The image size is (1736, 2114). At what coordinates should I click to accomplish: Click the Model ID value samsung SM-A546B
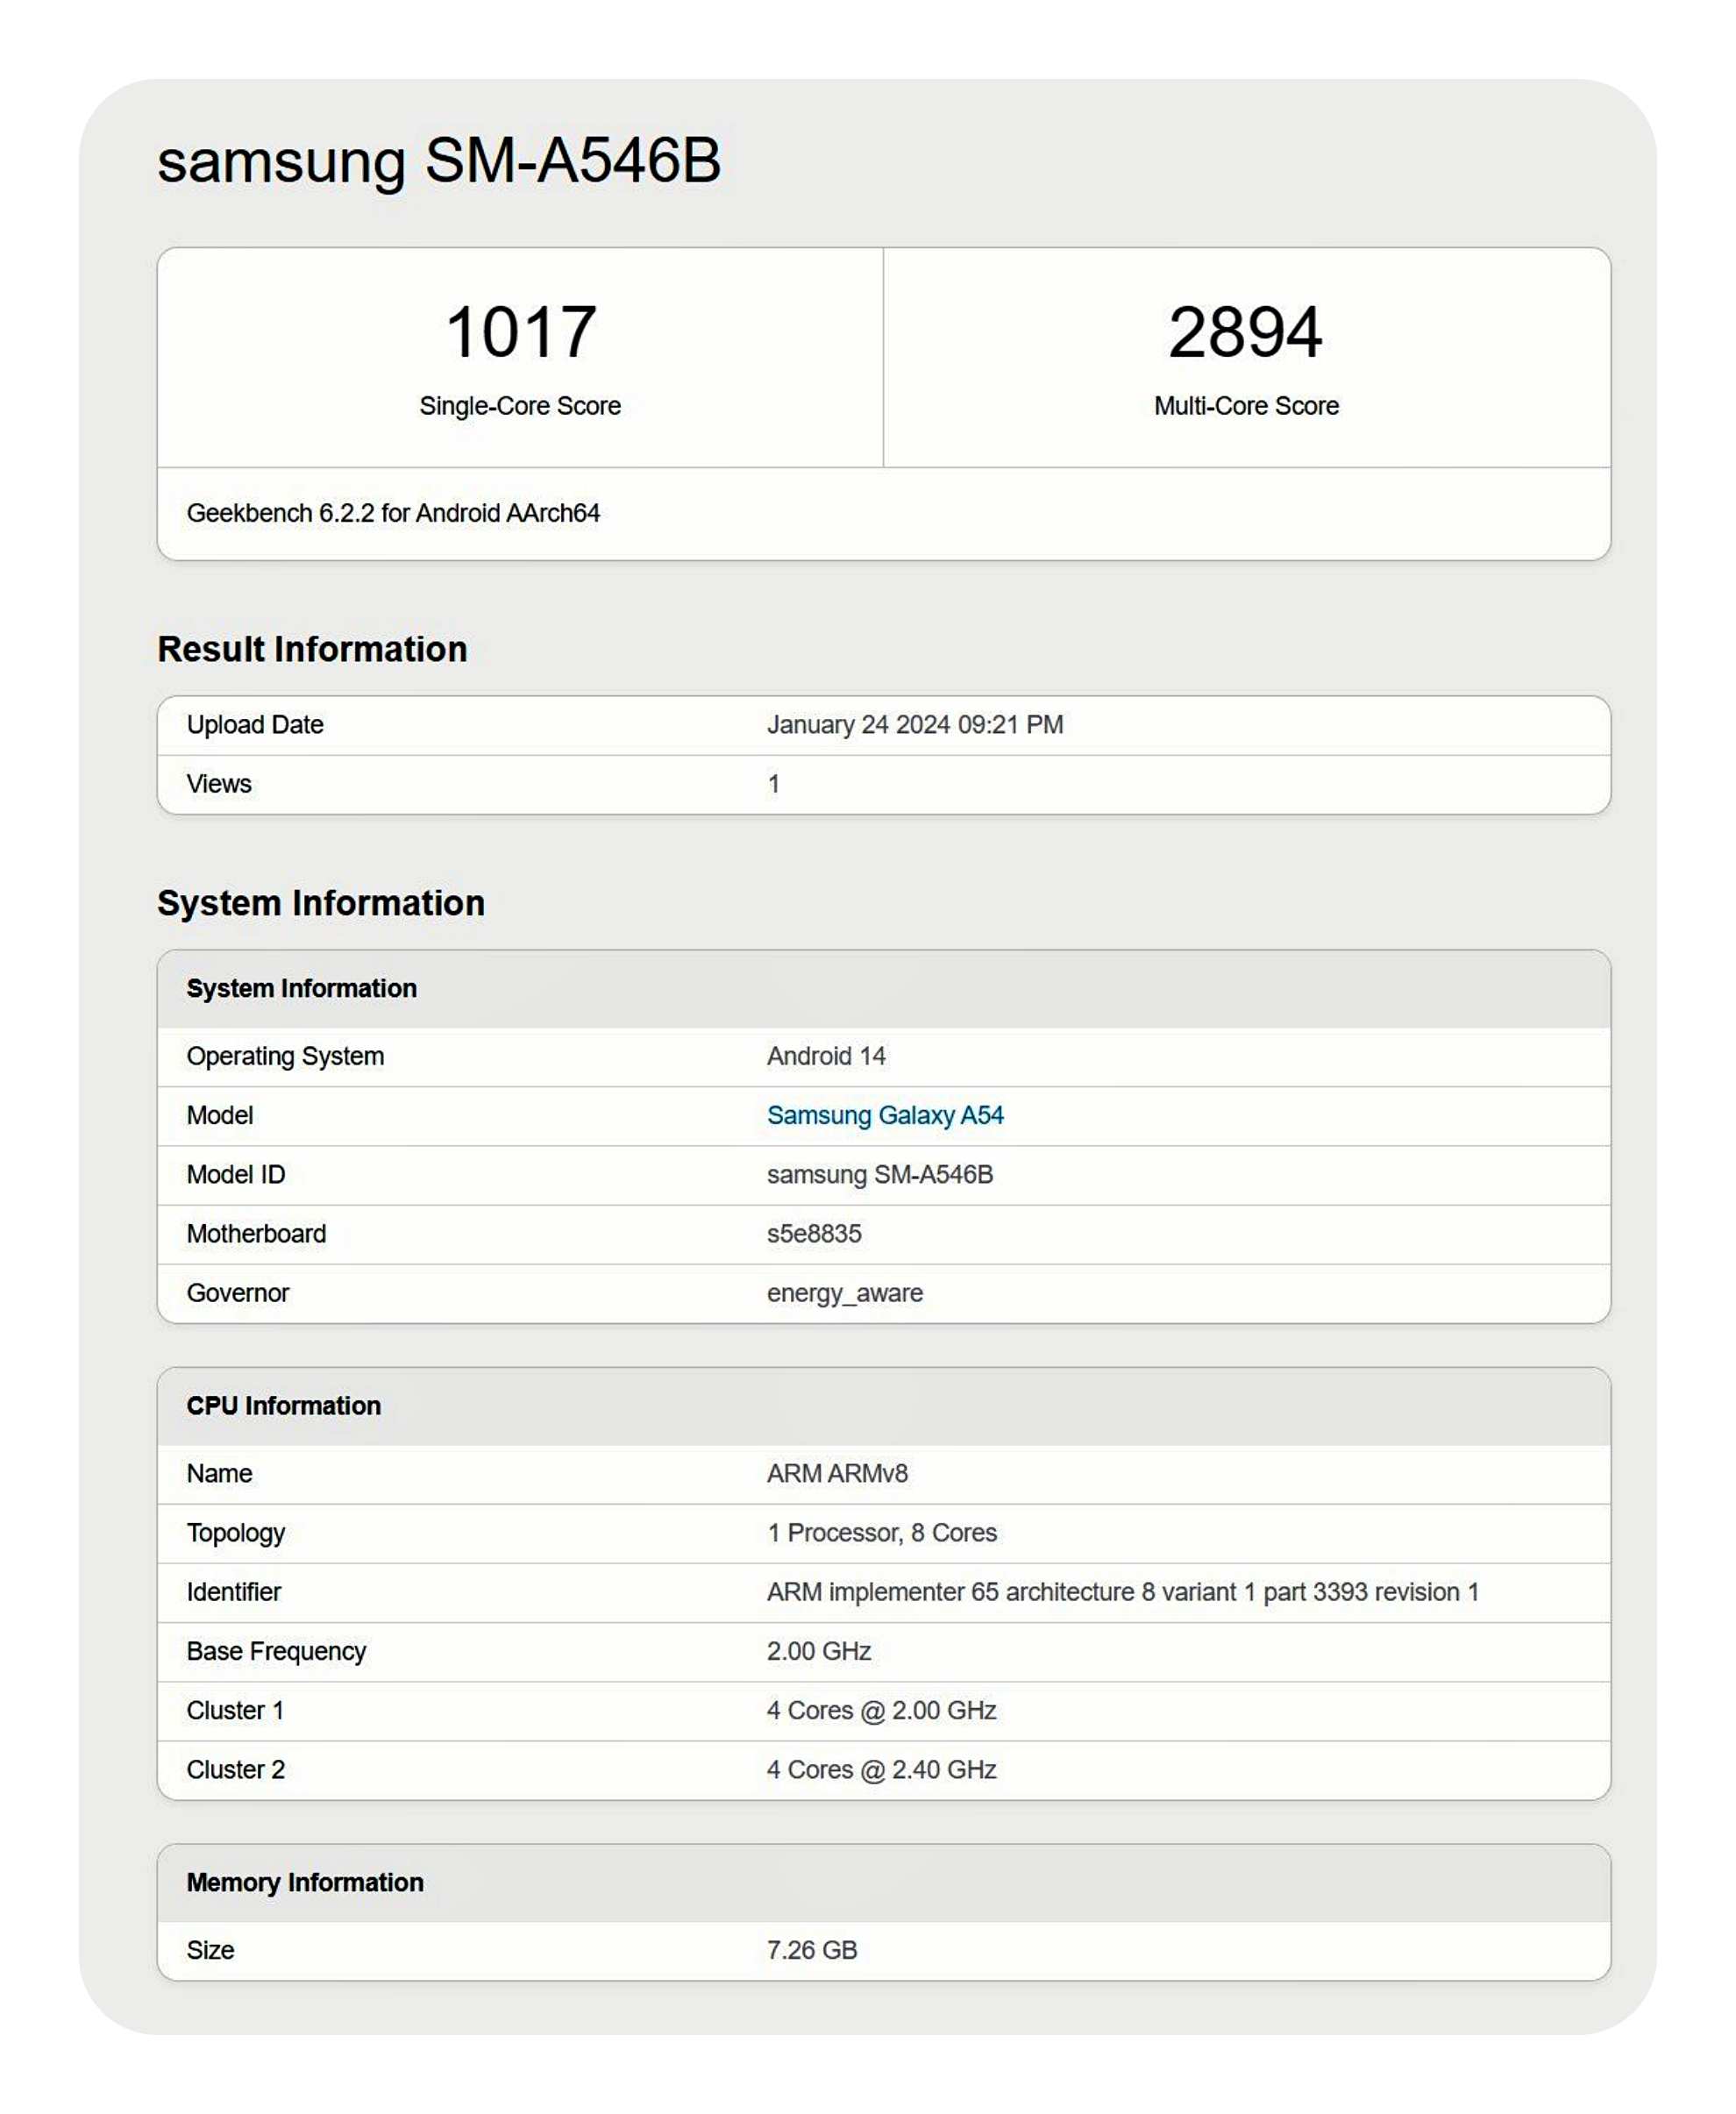pyautogui.click(x=879, y=1174)
